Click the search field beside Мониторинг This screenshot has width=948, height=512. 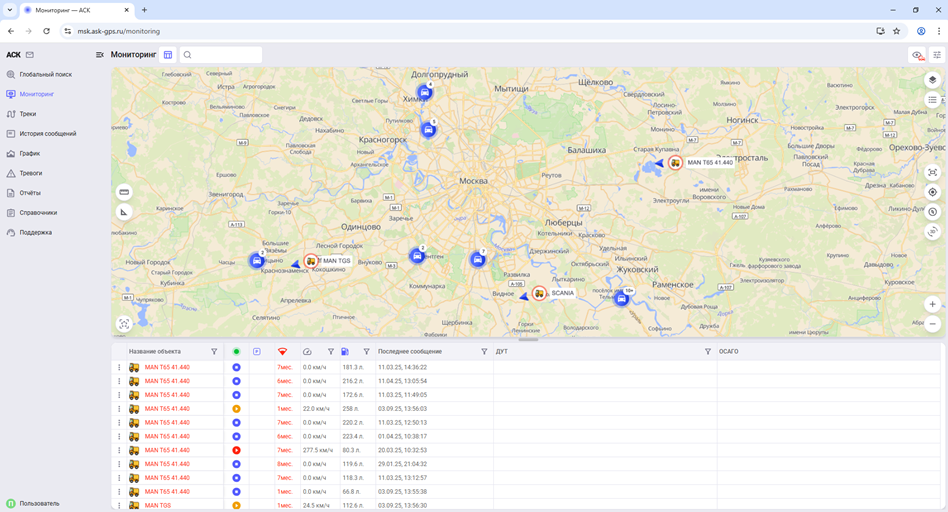(224, 55)
